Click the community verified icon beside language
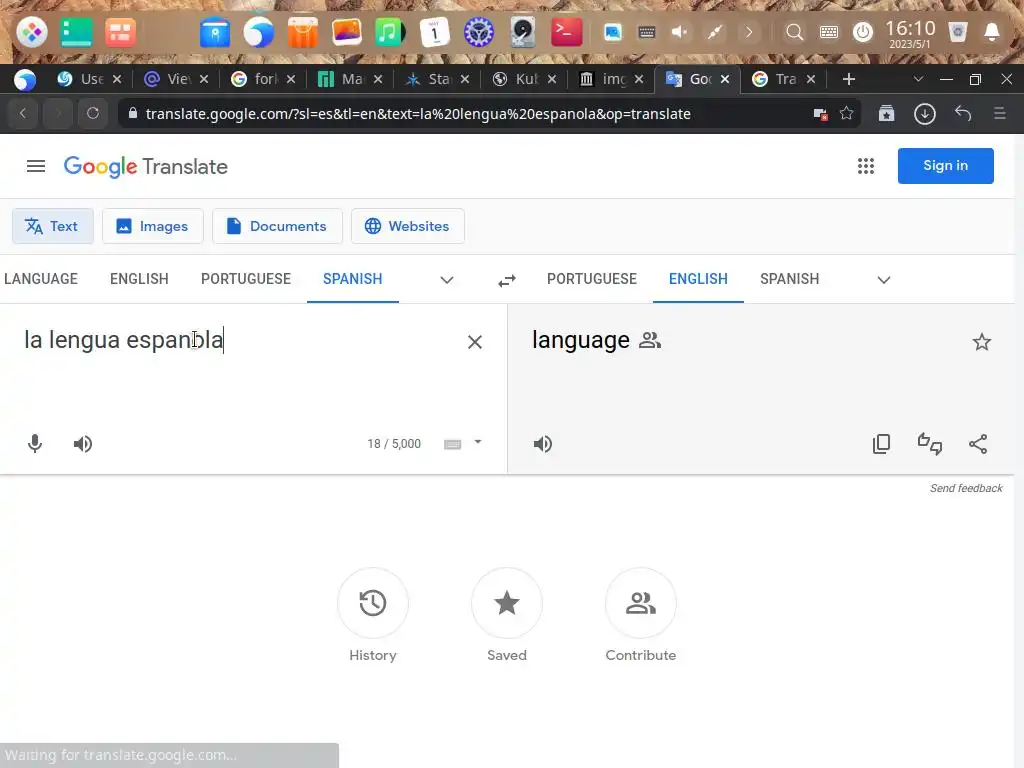Image resolution: width=1024 pixels, height=768 pixels. 650,340
